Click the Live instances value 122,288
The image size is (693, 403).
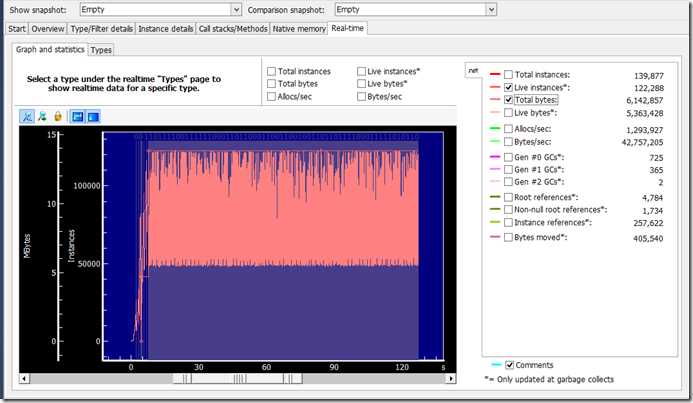point(649,88)
